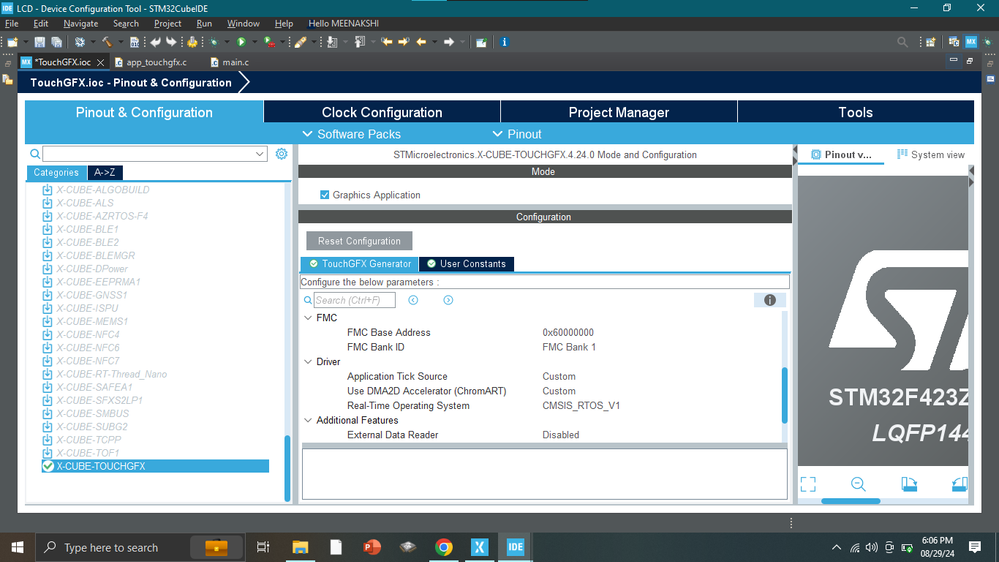
Task: Click the Forward navigation white arrow
Action: (449, 42)
